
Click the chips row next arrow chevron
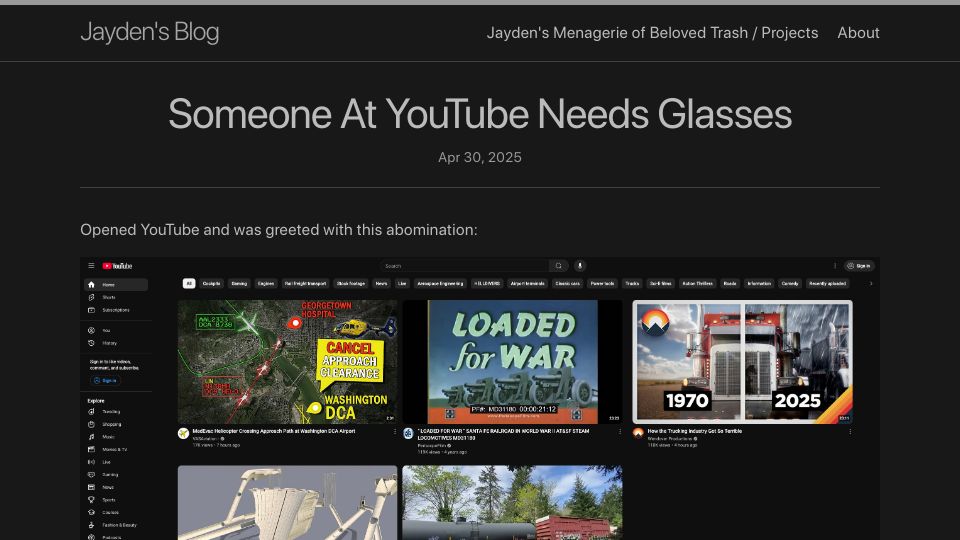pyautogui.click(x=871, y=283)
